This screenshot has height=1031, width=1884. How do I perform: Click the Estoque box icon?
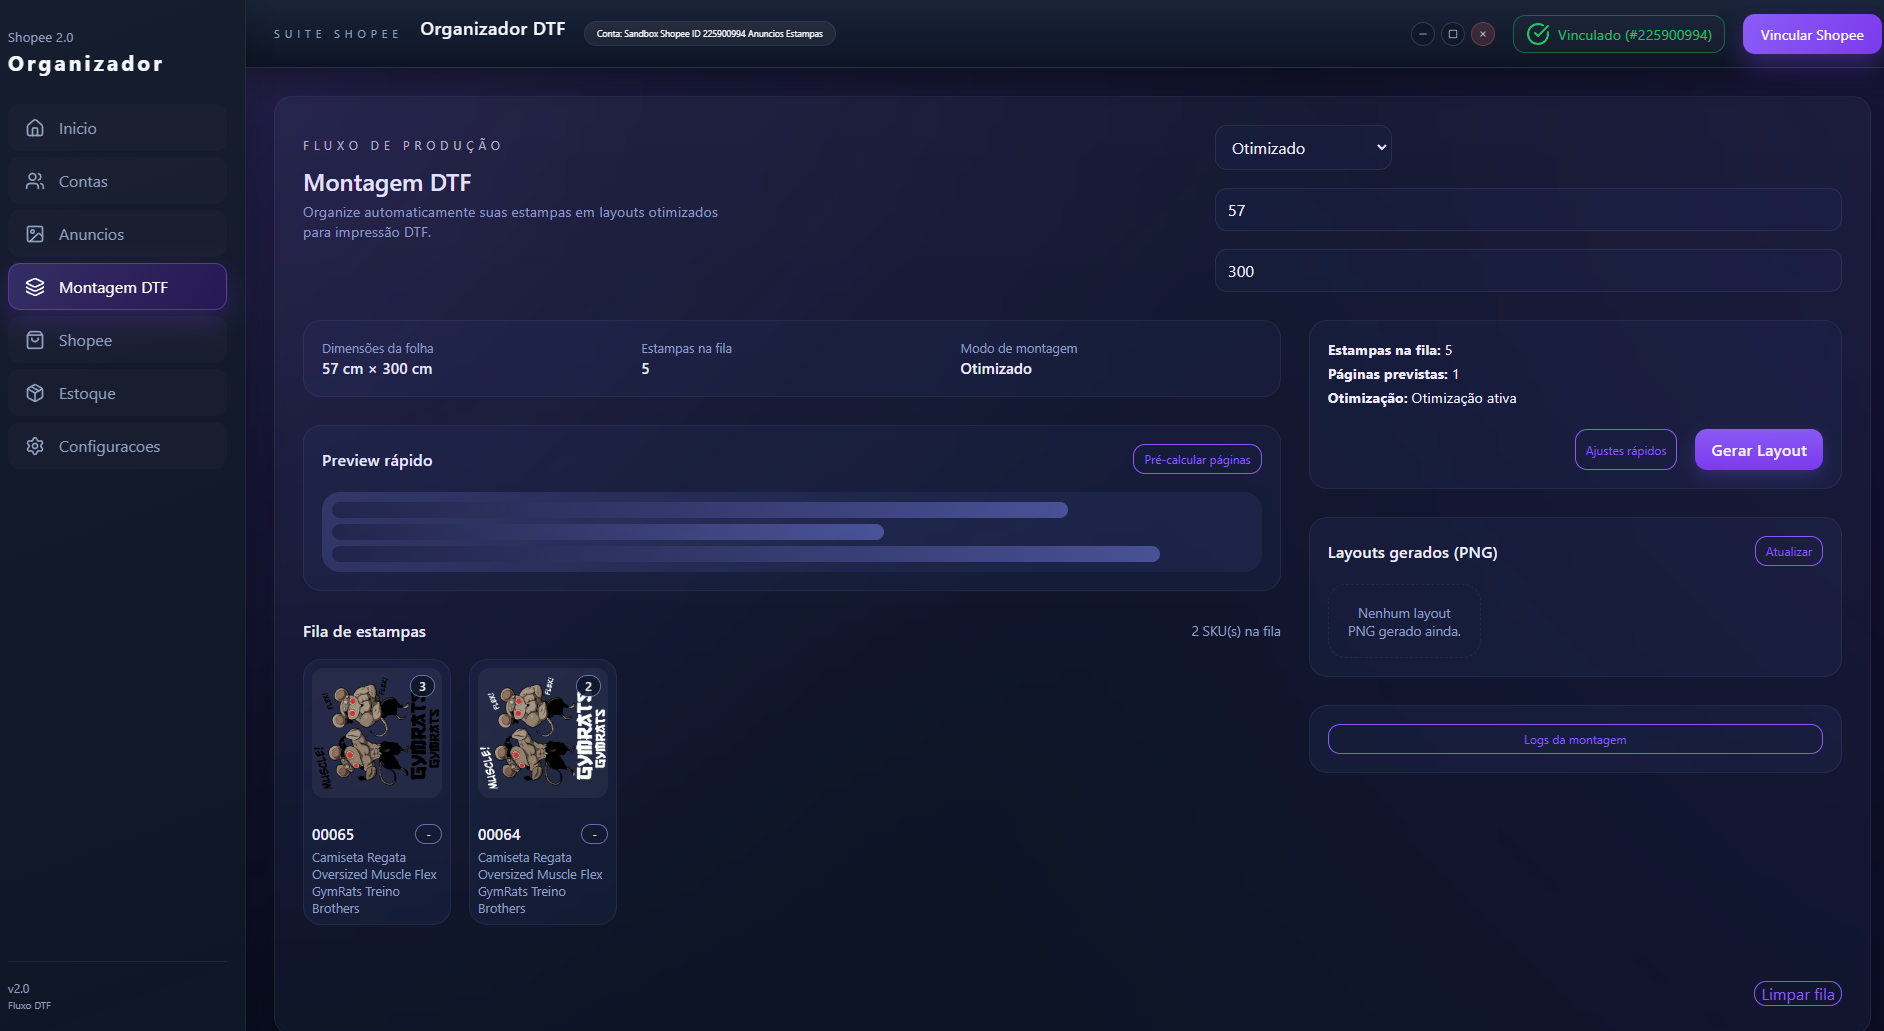[35, 393]
